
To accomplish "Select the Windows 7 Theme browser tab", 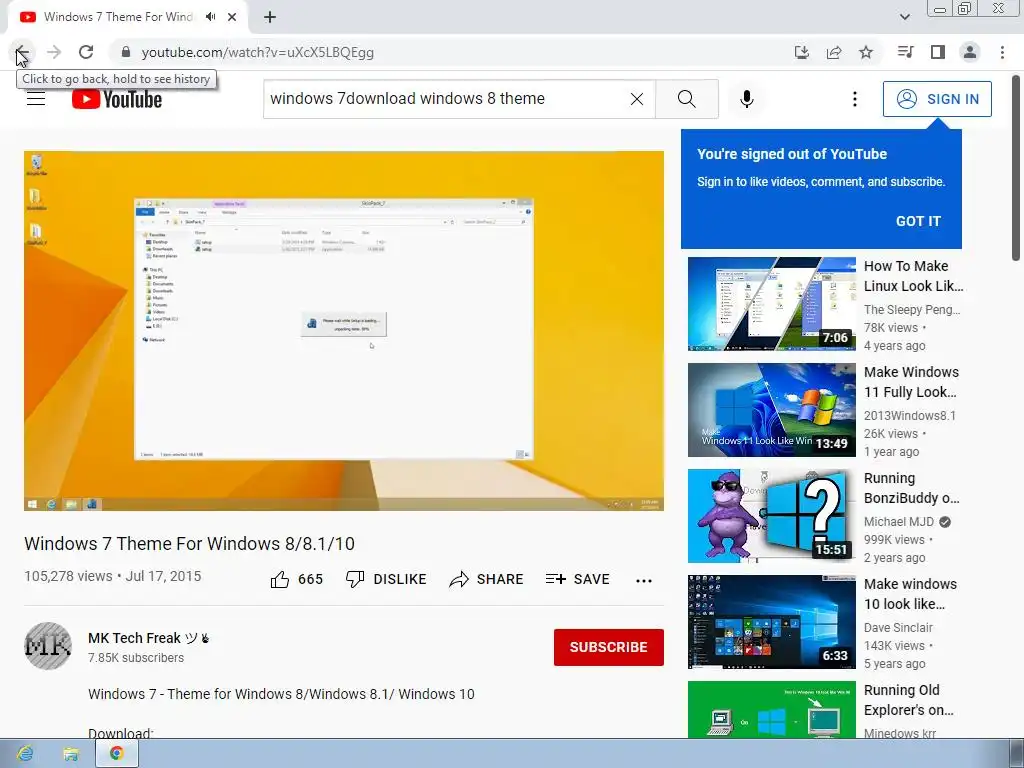I will coord(118,17).
